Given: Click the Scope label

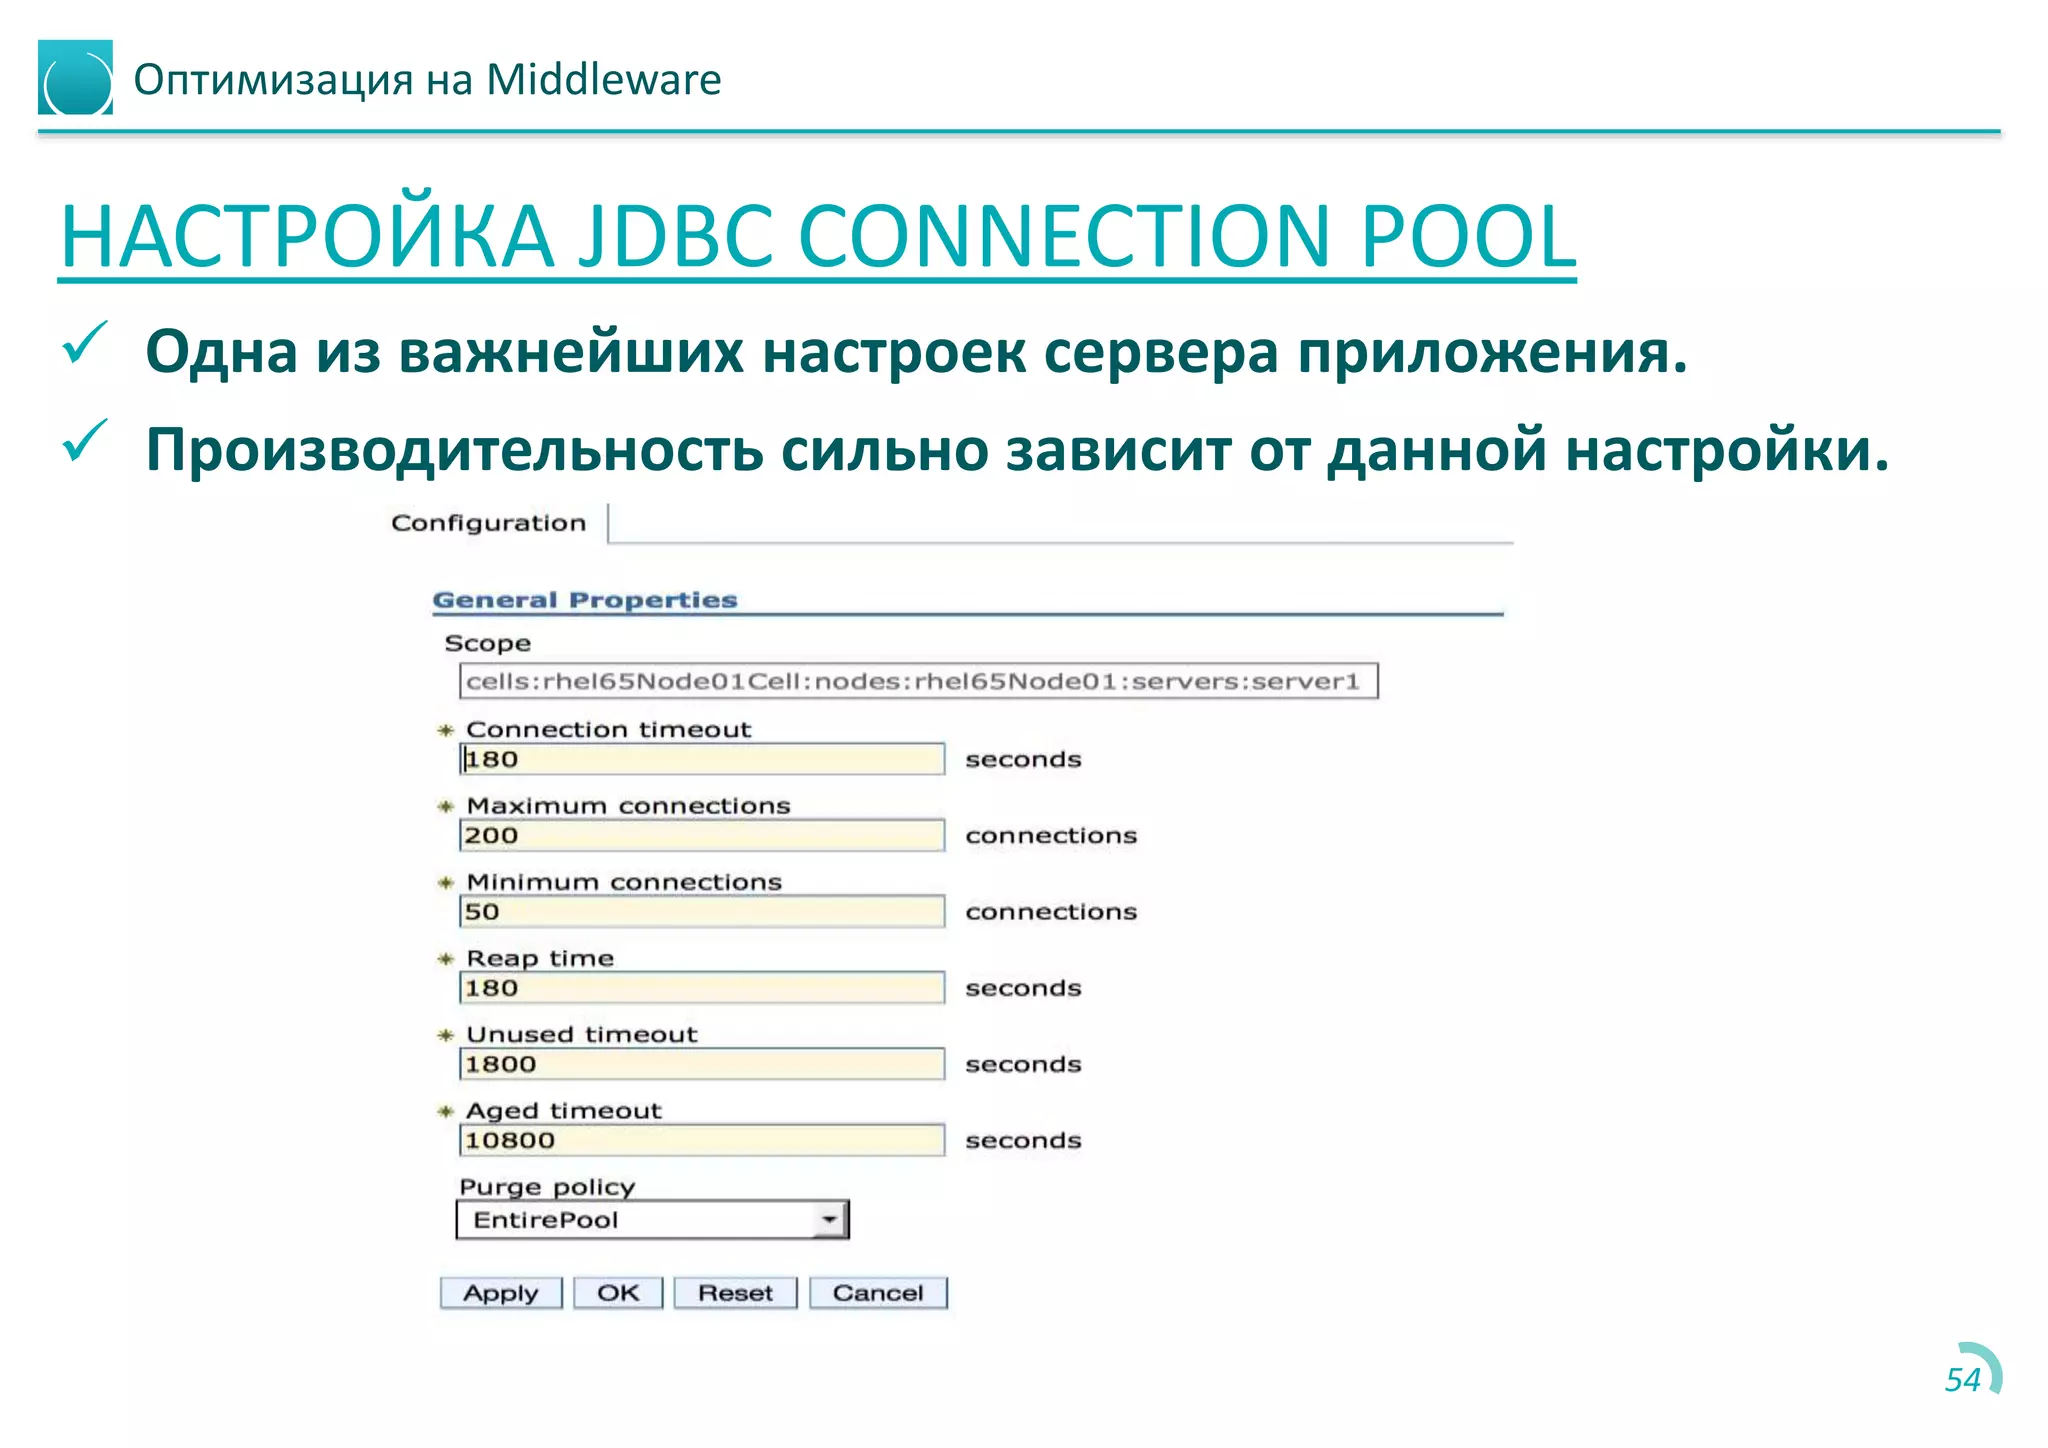Looking at the screenshot, I should point(487,643).
